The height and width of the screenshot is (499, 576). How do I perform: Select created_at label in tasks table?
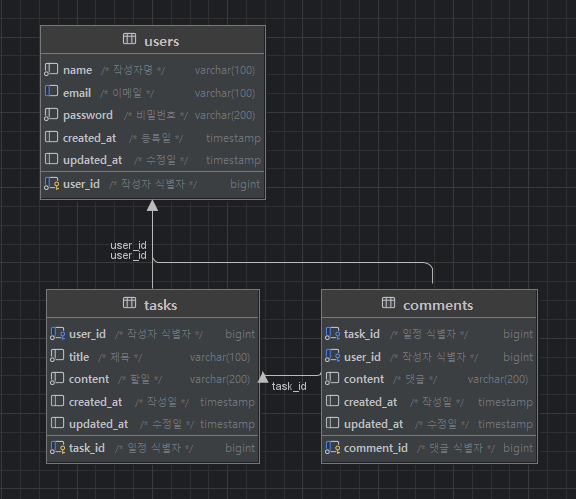95,402
